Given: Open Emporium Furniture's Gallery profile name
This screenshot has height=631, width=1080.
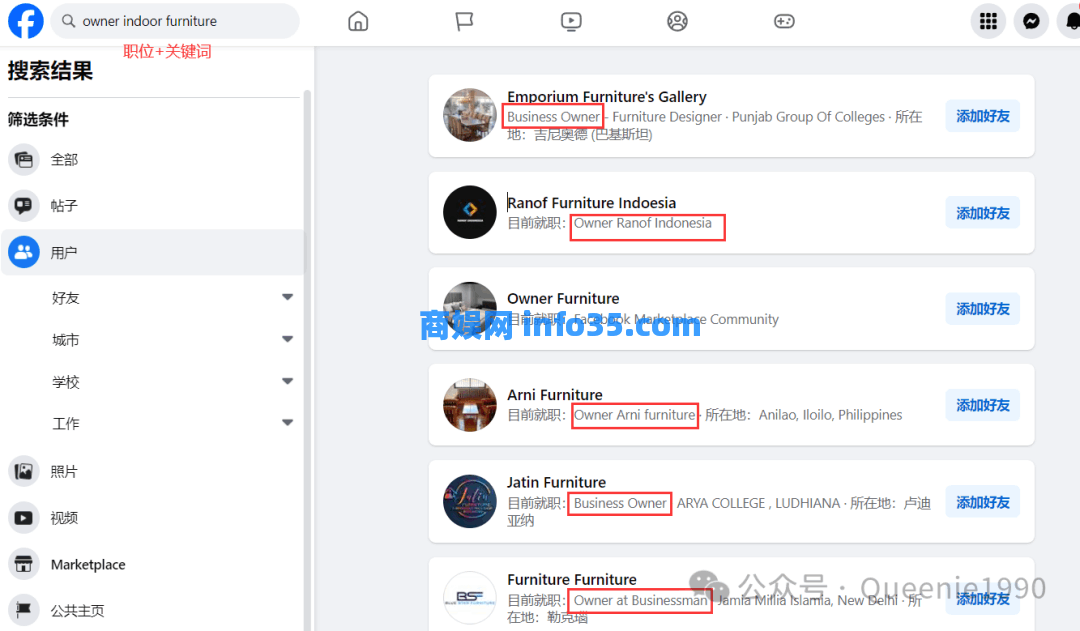Looking at the screenshot, I should click(x=607, y=97).
